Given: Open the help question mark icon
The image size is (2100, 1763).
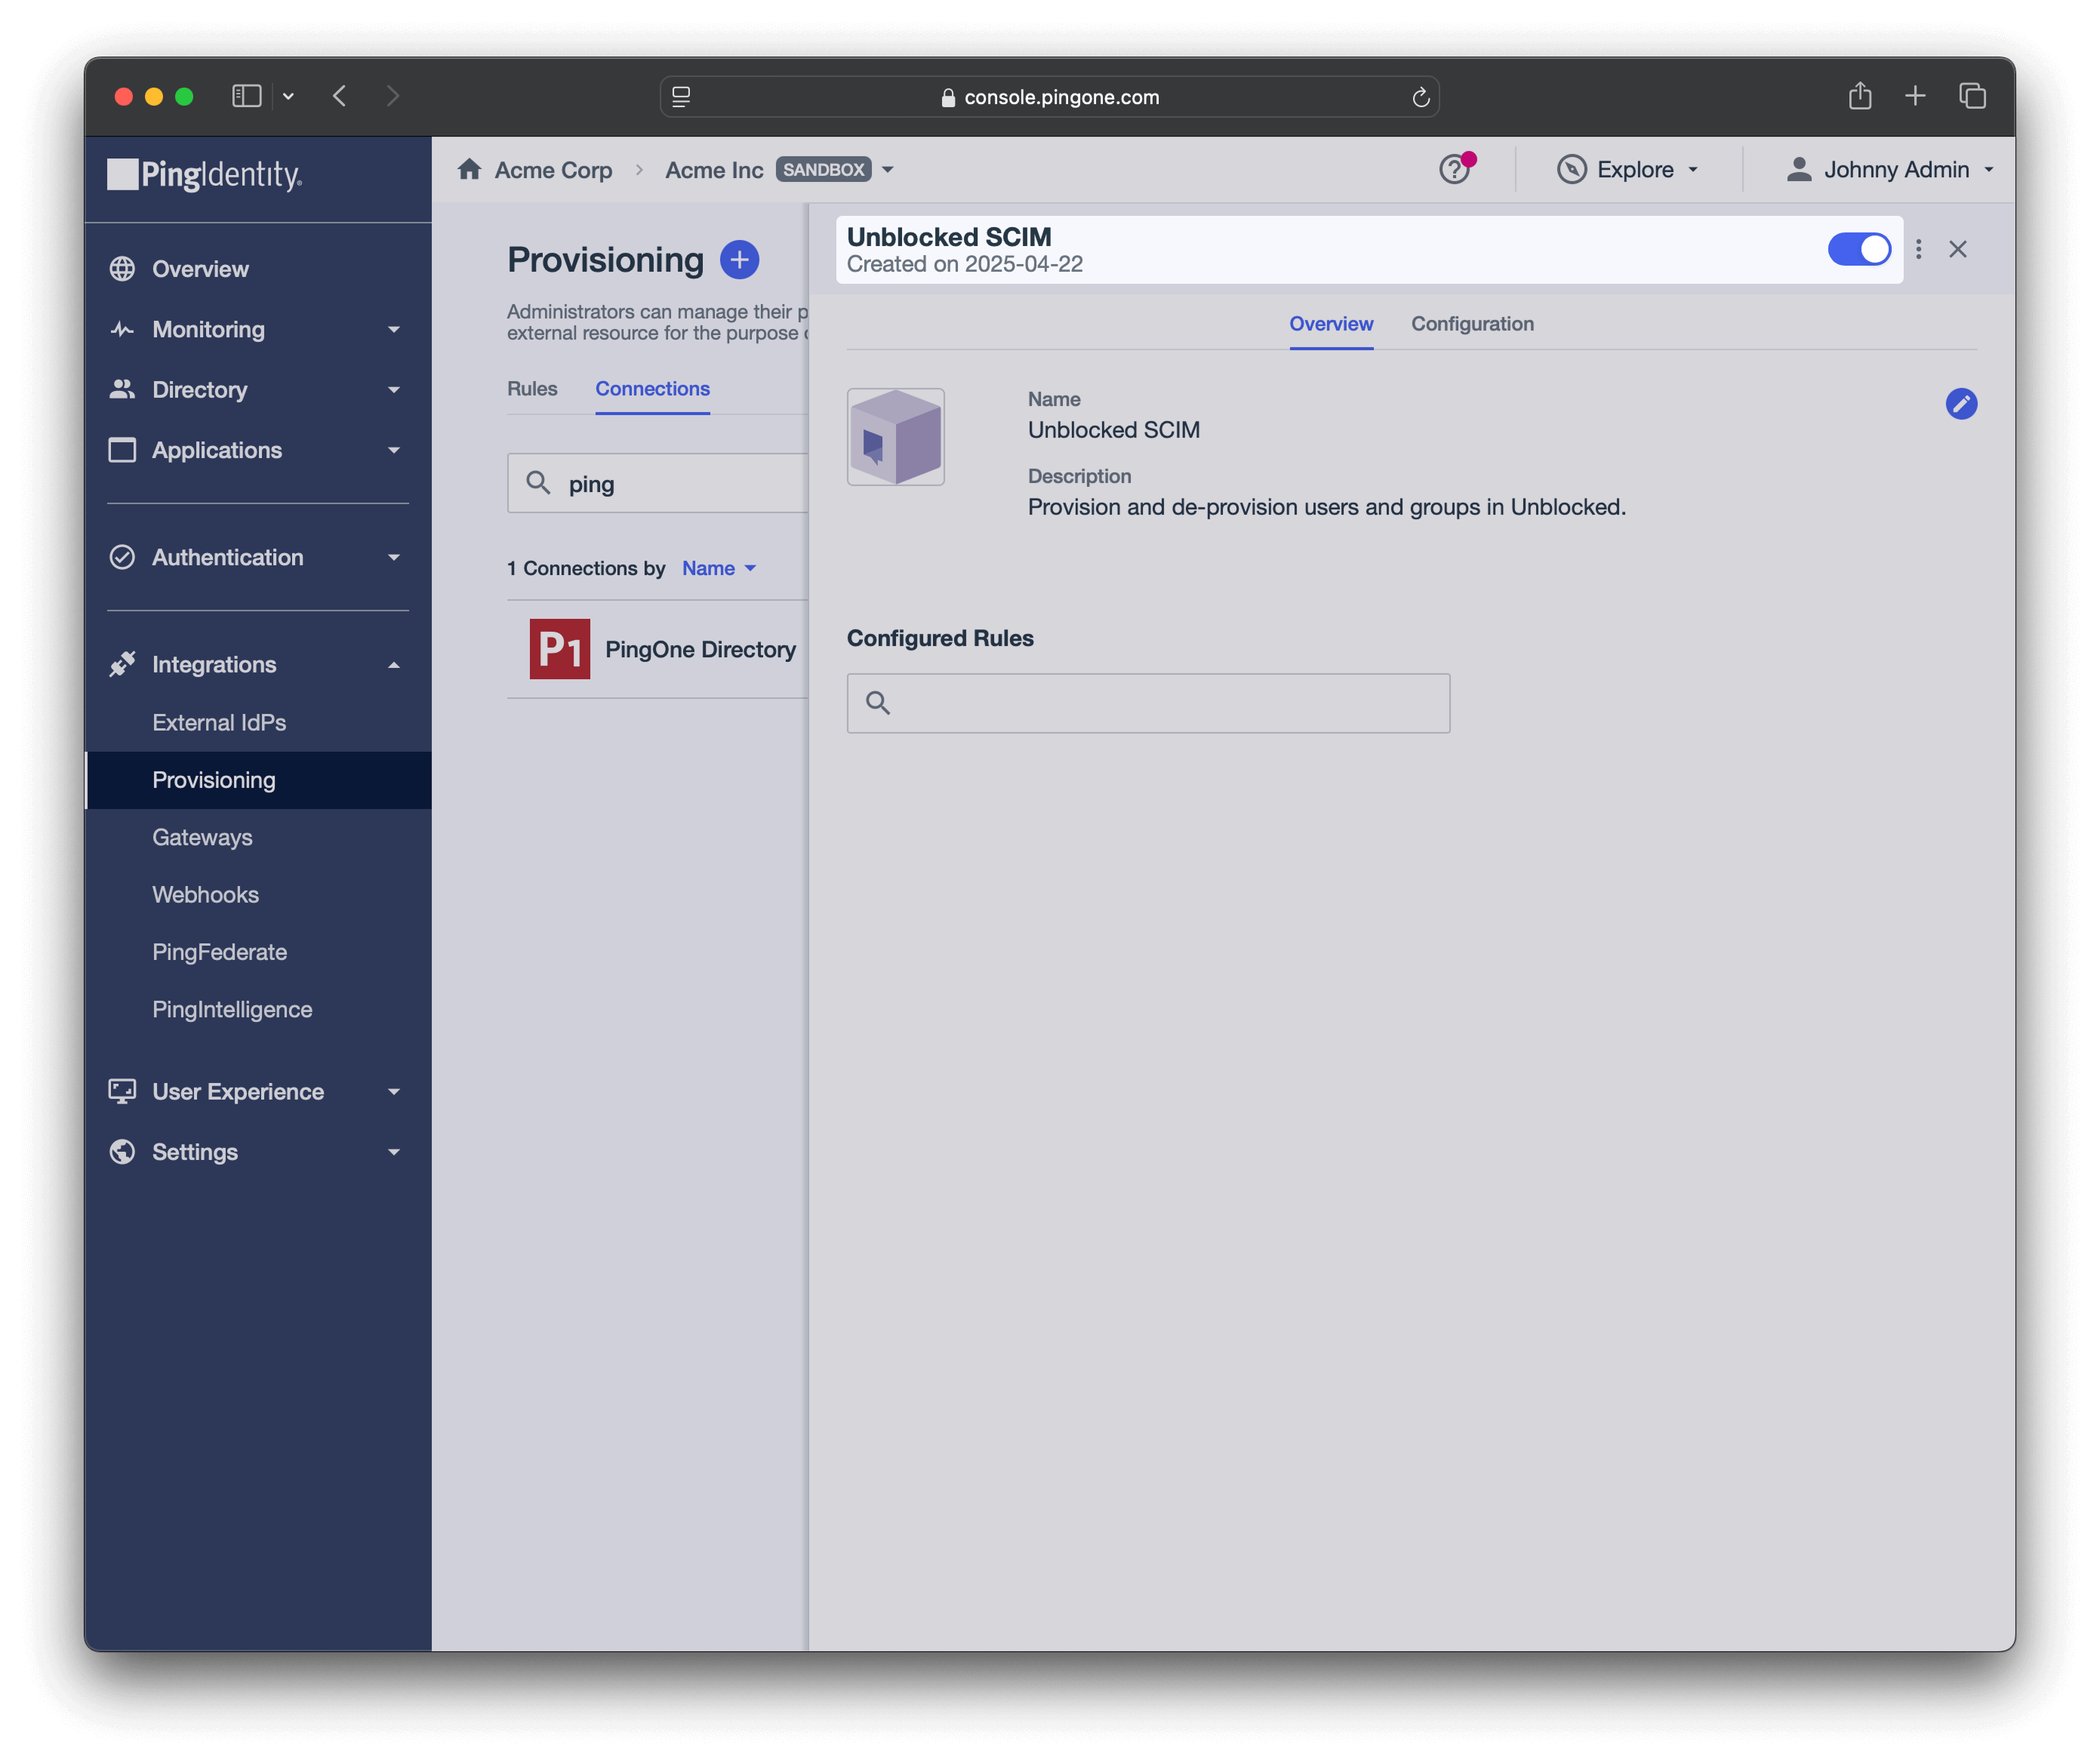Looking at the screenshot, I should click(x=1454, y=169).
